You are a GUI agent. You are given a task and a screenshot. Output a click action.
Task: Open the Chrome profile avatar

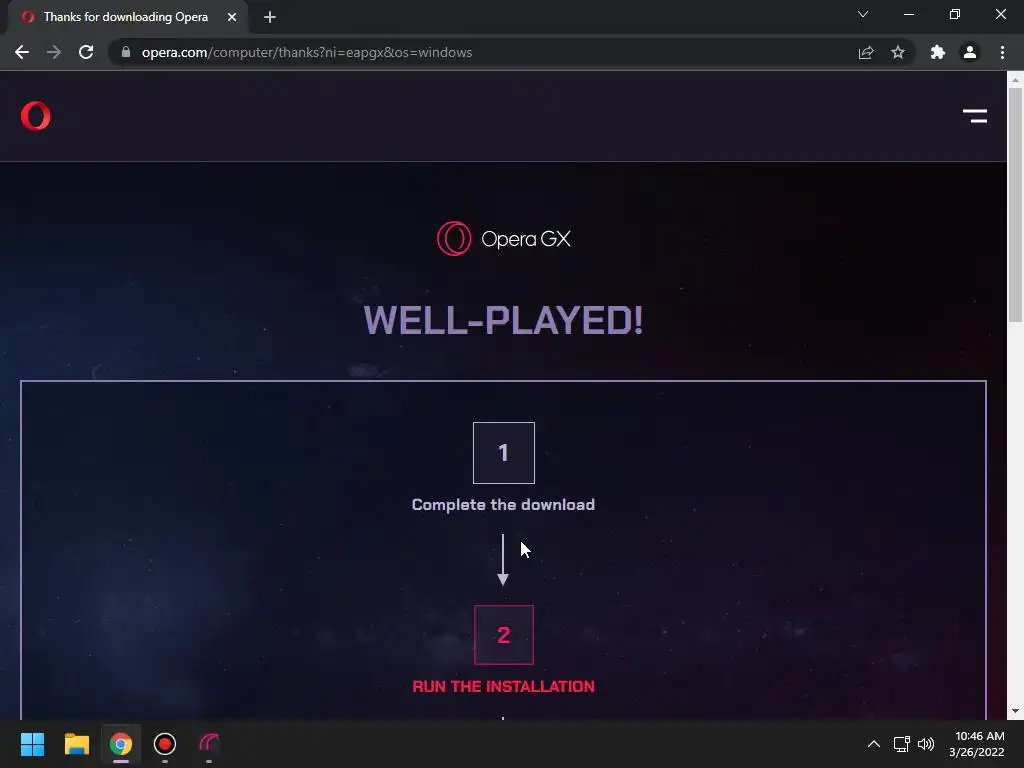(x=970, y=52)
